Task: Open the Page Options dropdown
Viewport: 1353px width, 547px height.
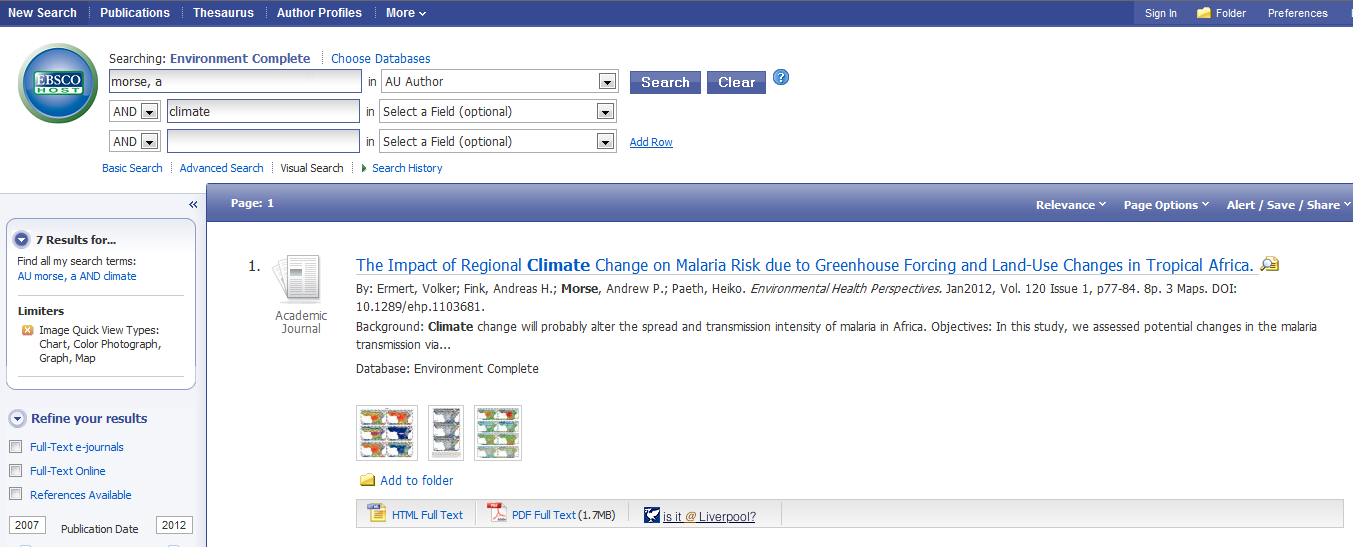Action: click(1166, 205)
